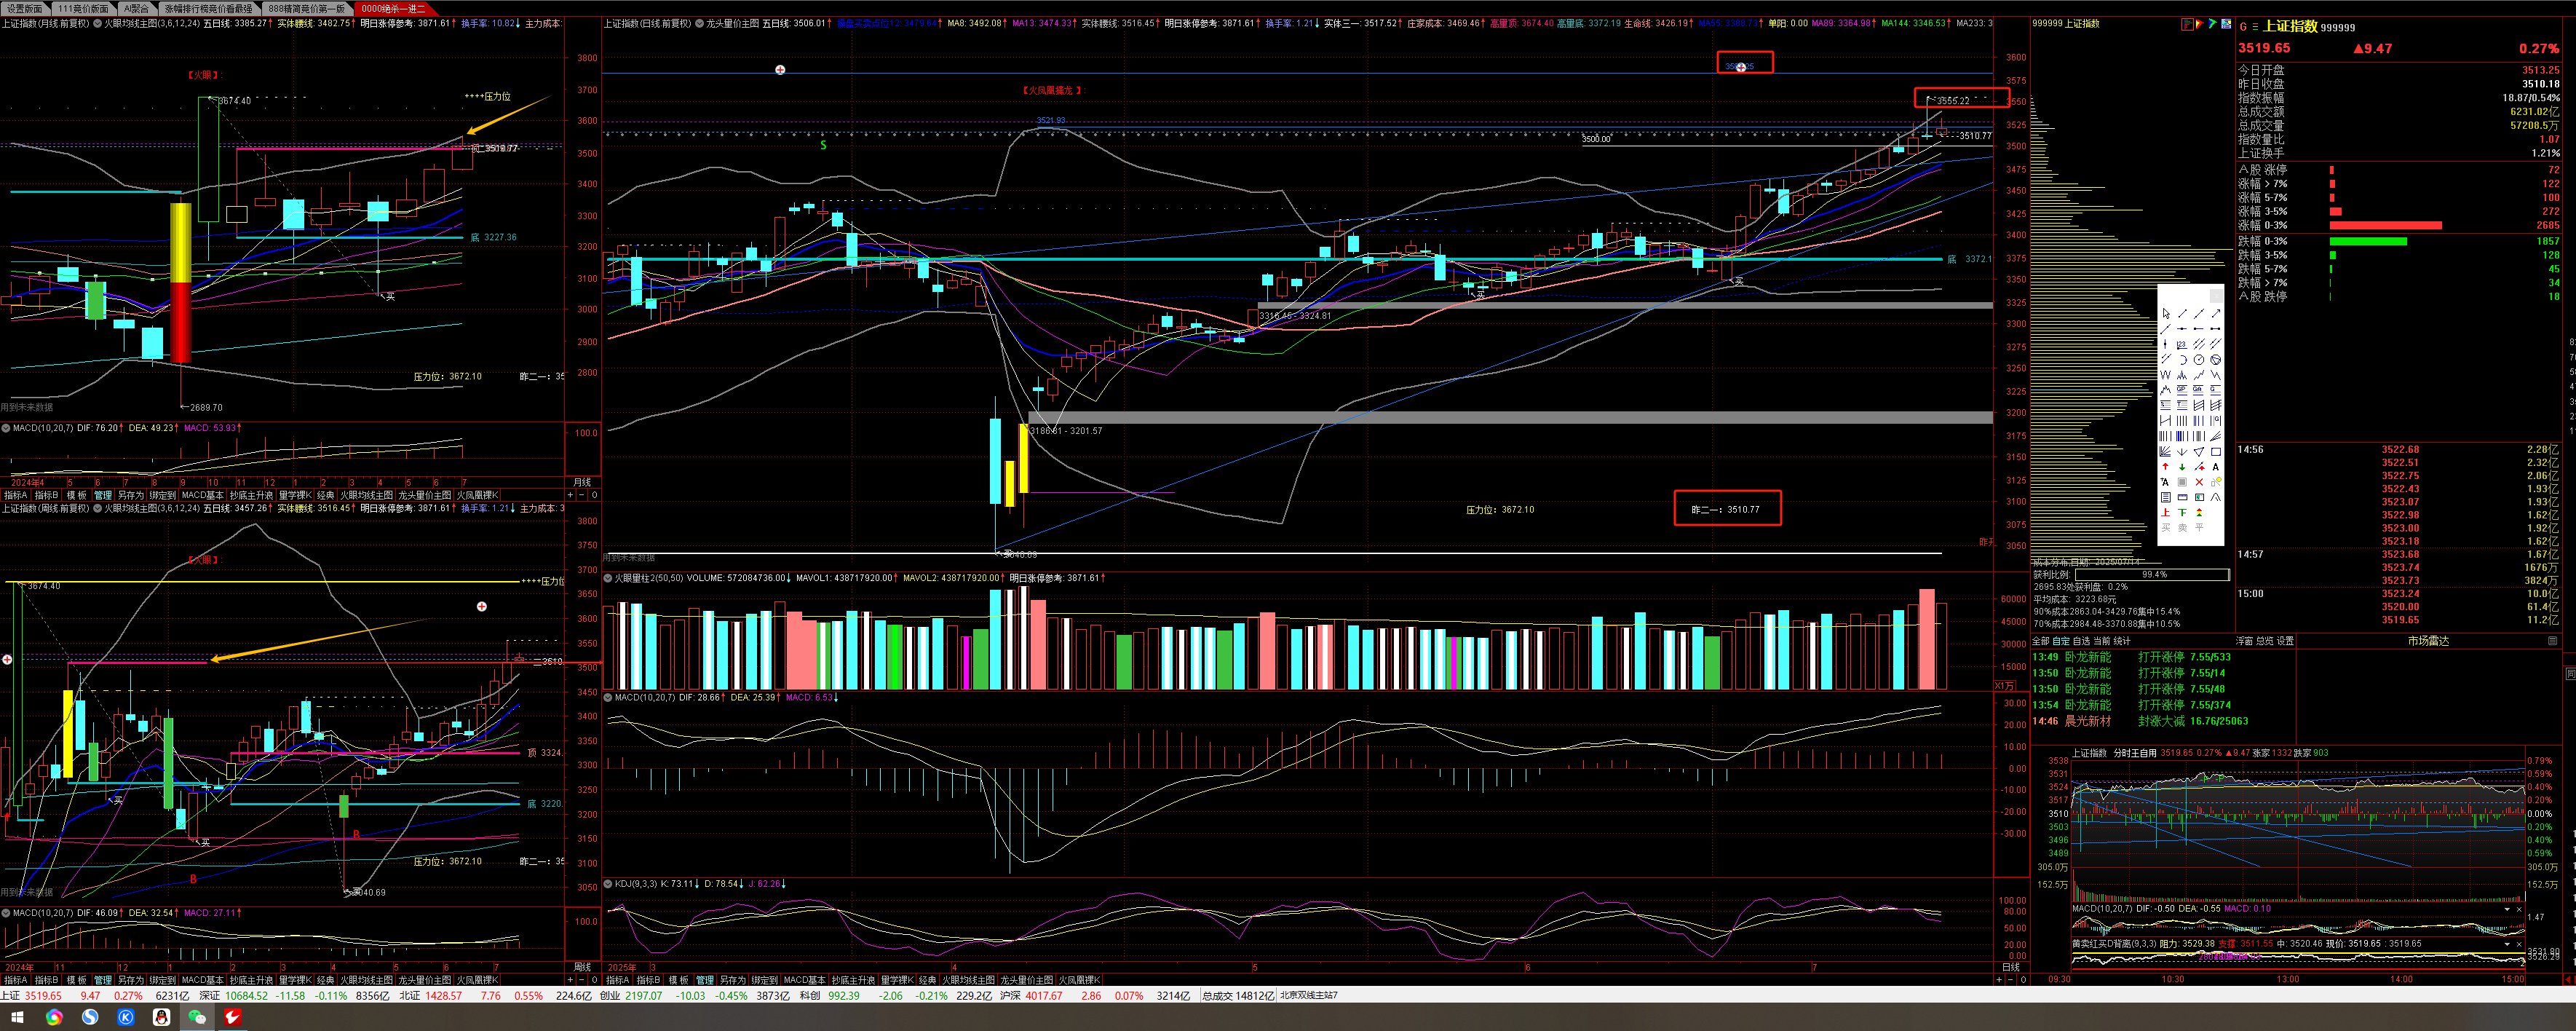Screen dimensions: 2576x1031
Task: Open the KDJ(9,3,3) indicator dropdown
Action: point(607,884)
